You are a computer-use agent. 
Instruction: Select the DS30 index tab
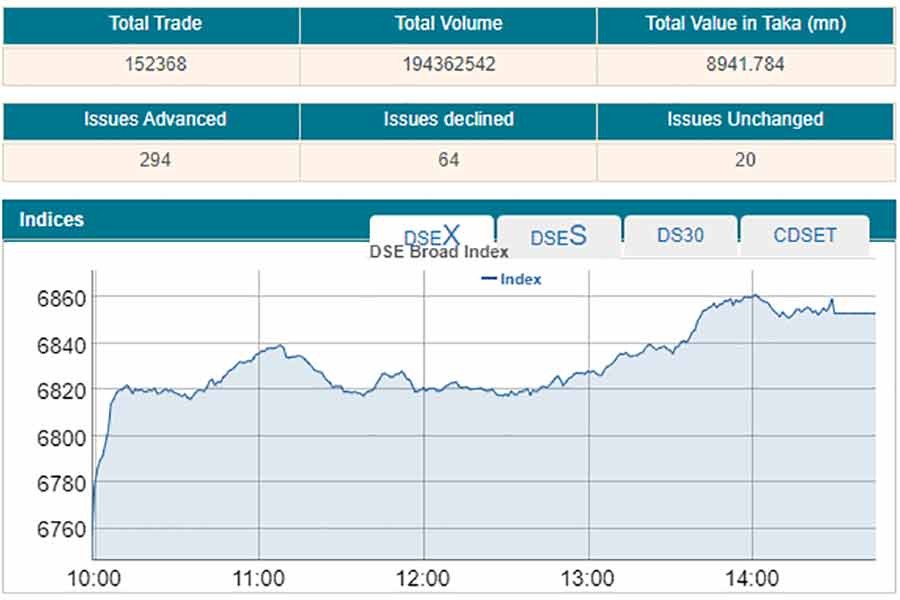point(680,235)
